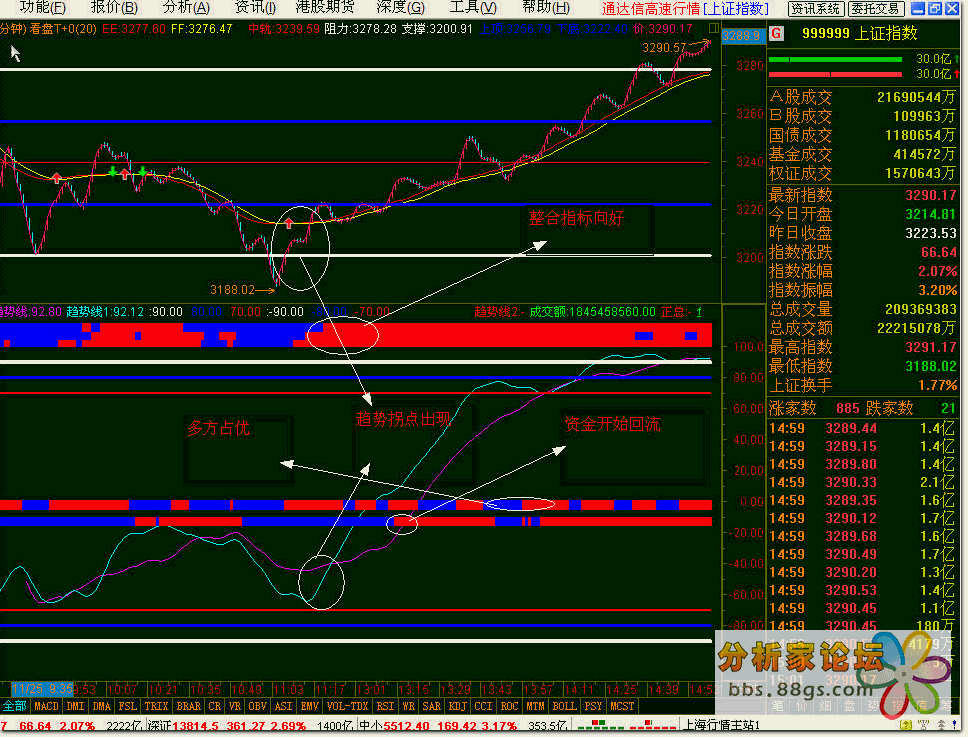The height and width of the screenshot is (737, 968).
Task: Click the small window-split icon above the chart
Action: pos(714,28)
